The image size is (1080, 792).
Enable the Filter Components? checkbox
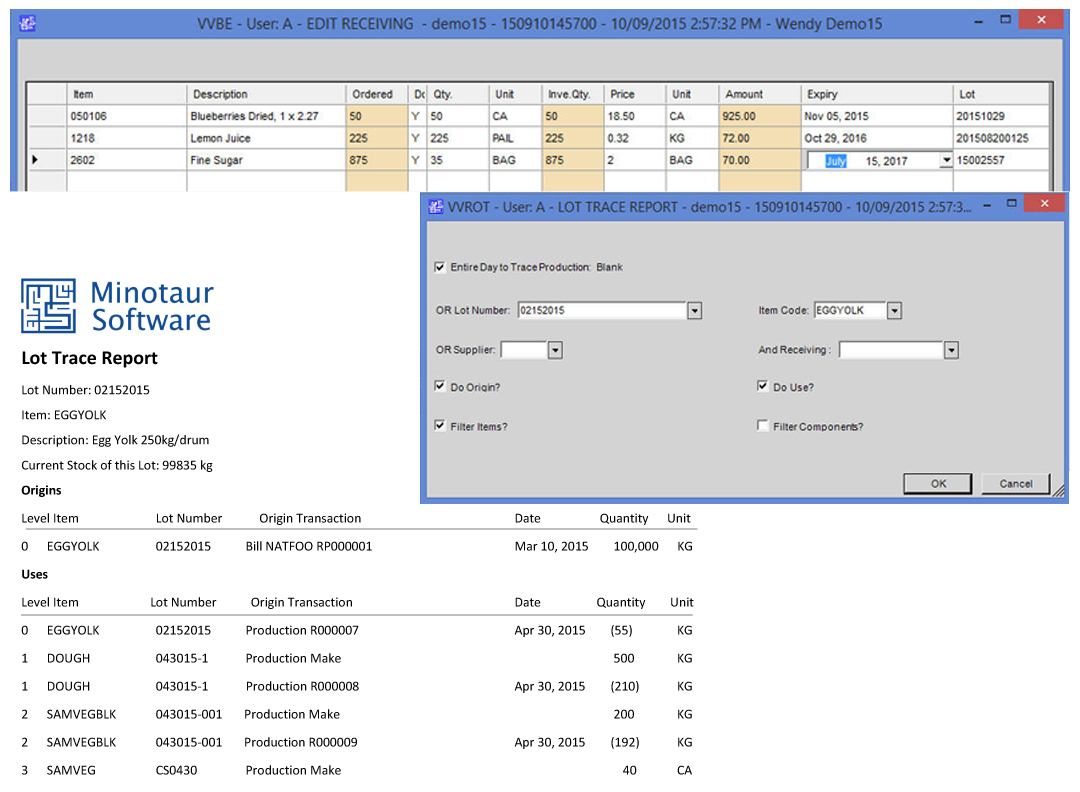763,426
